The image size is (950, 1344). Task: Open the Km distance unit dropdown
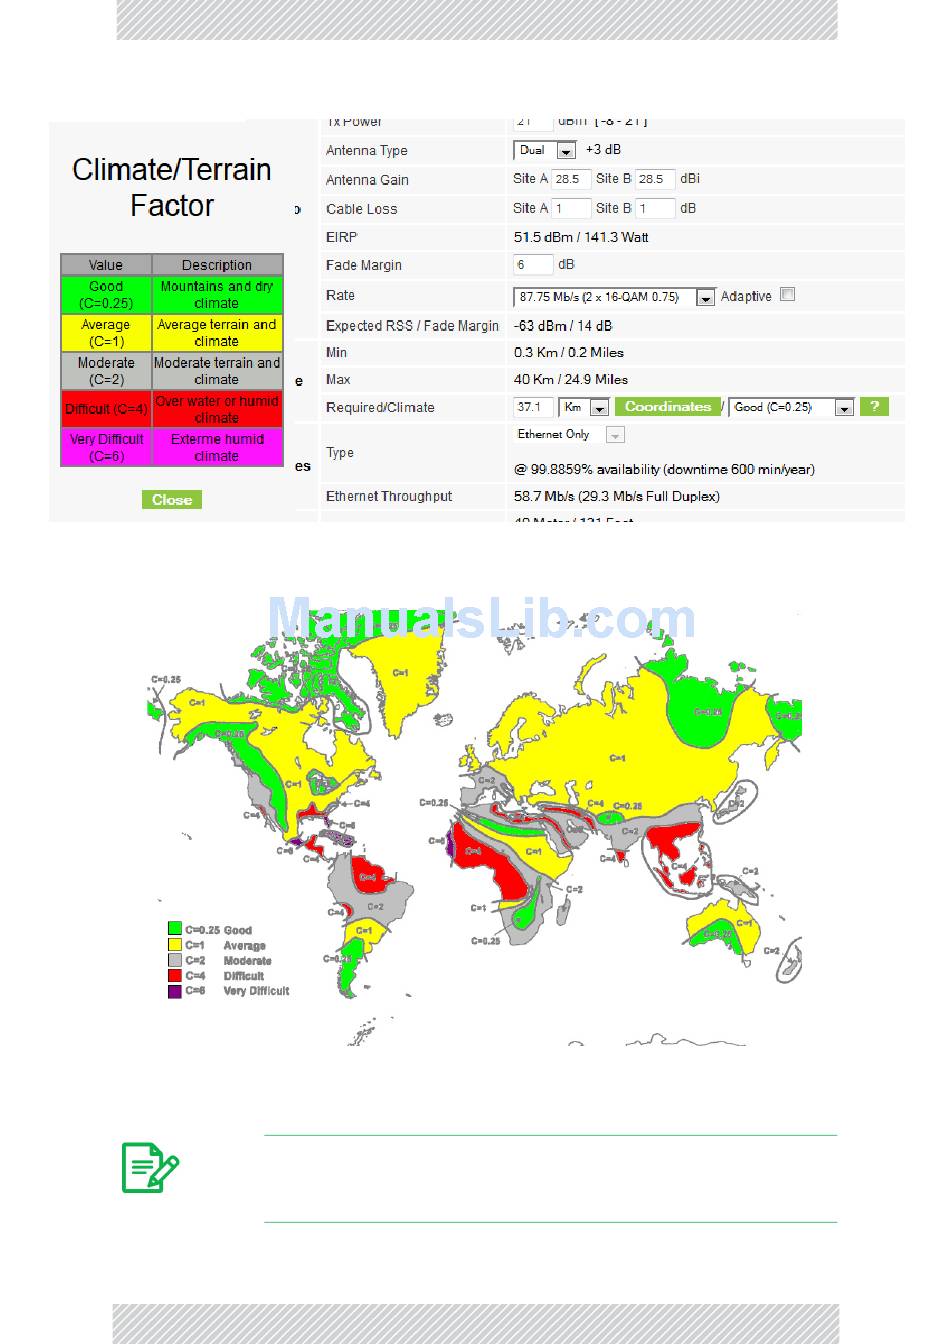584,408
